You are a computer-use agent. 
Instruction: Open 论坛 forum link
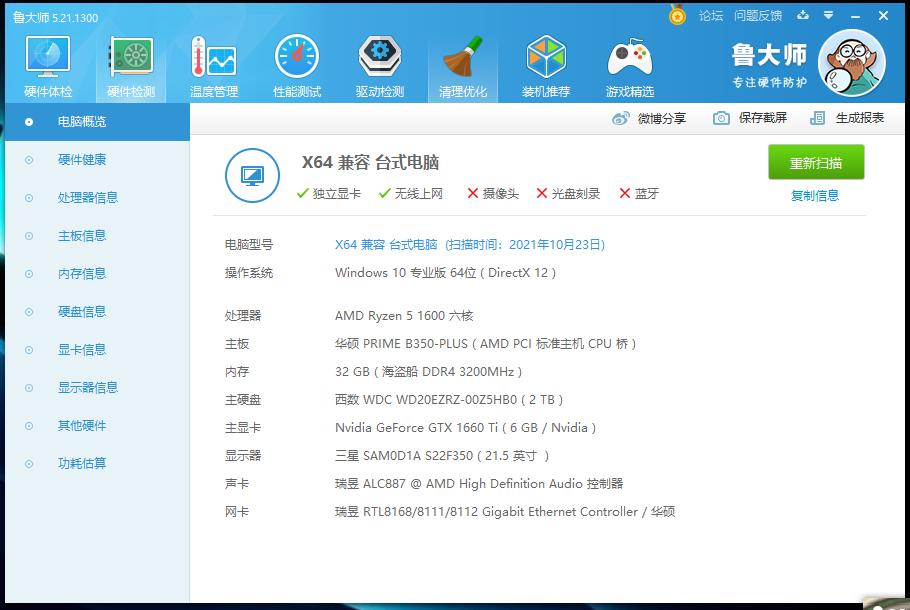pos(711,16)
